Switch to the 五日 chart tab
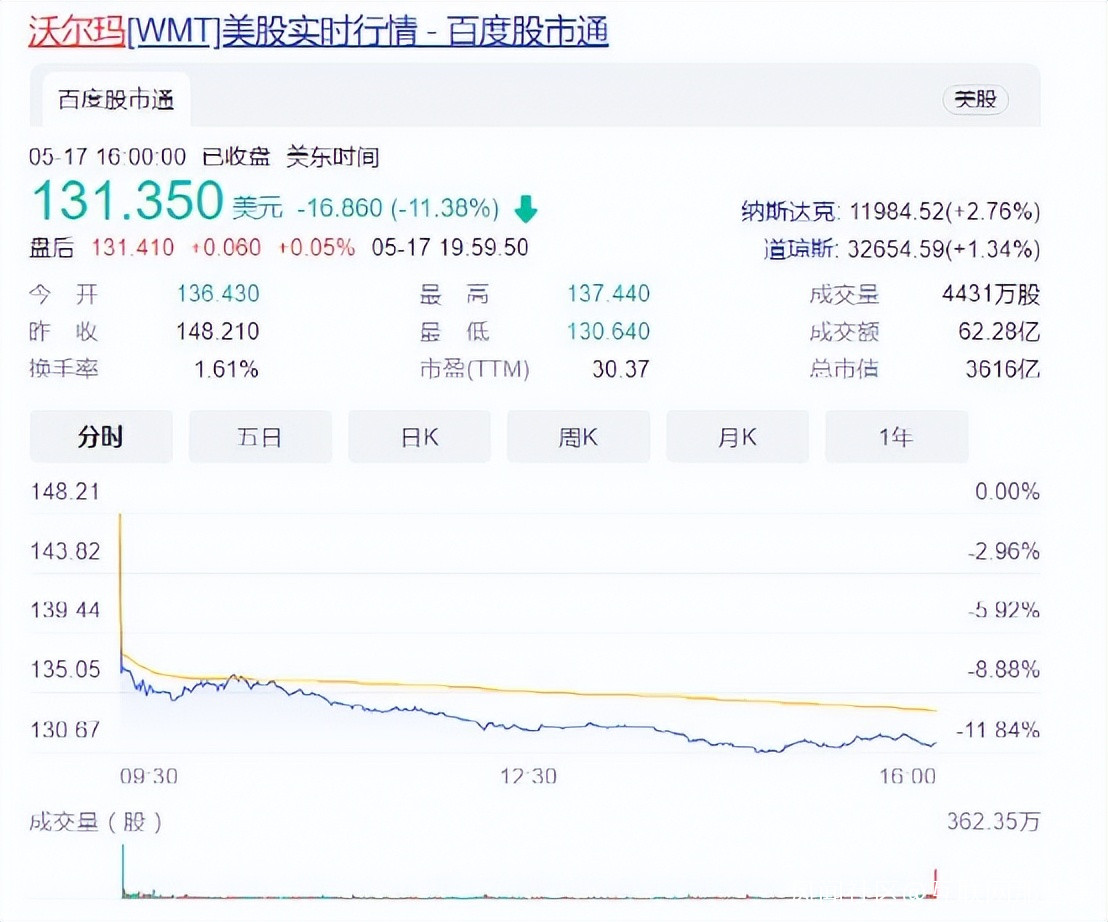This screenshot has height=922, width=1108. pos(260,437)
